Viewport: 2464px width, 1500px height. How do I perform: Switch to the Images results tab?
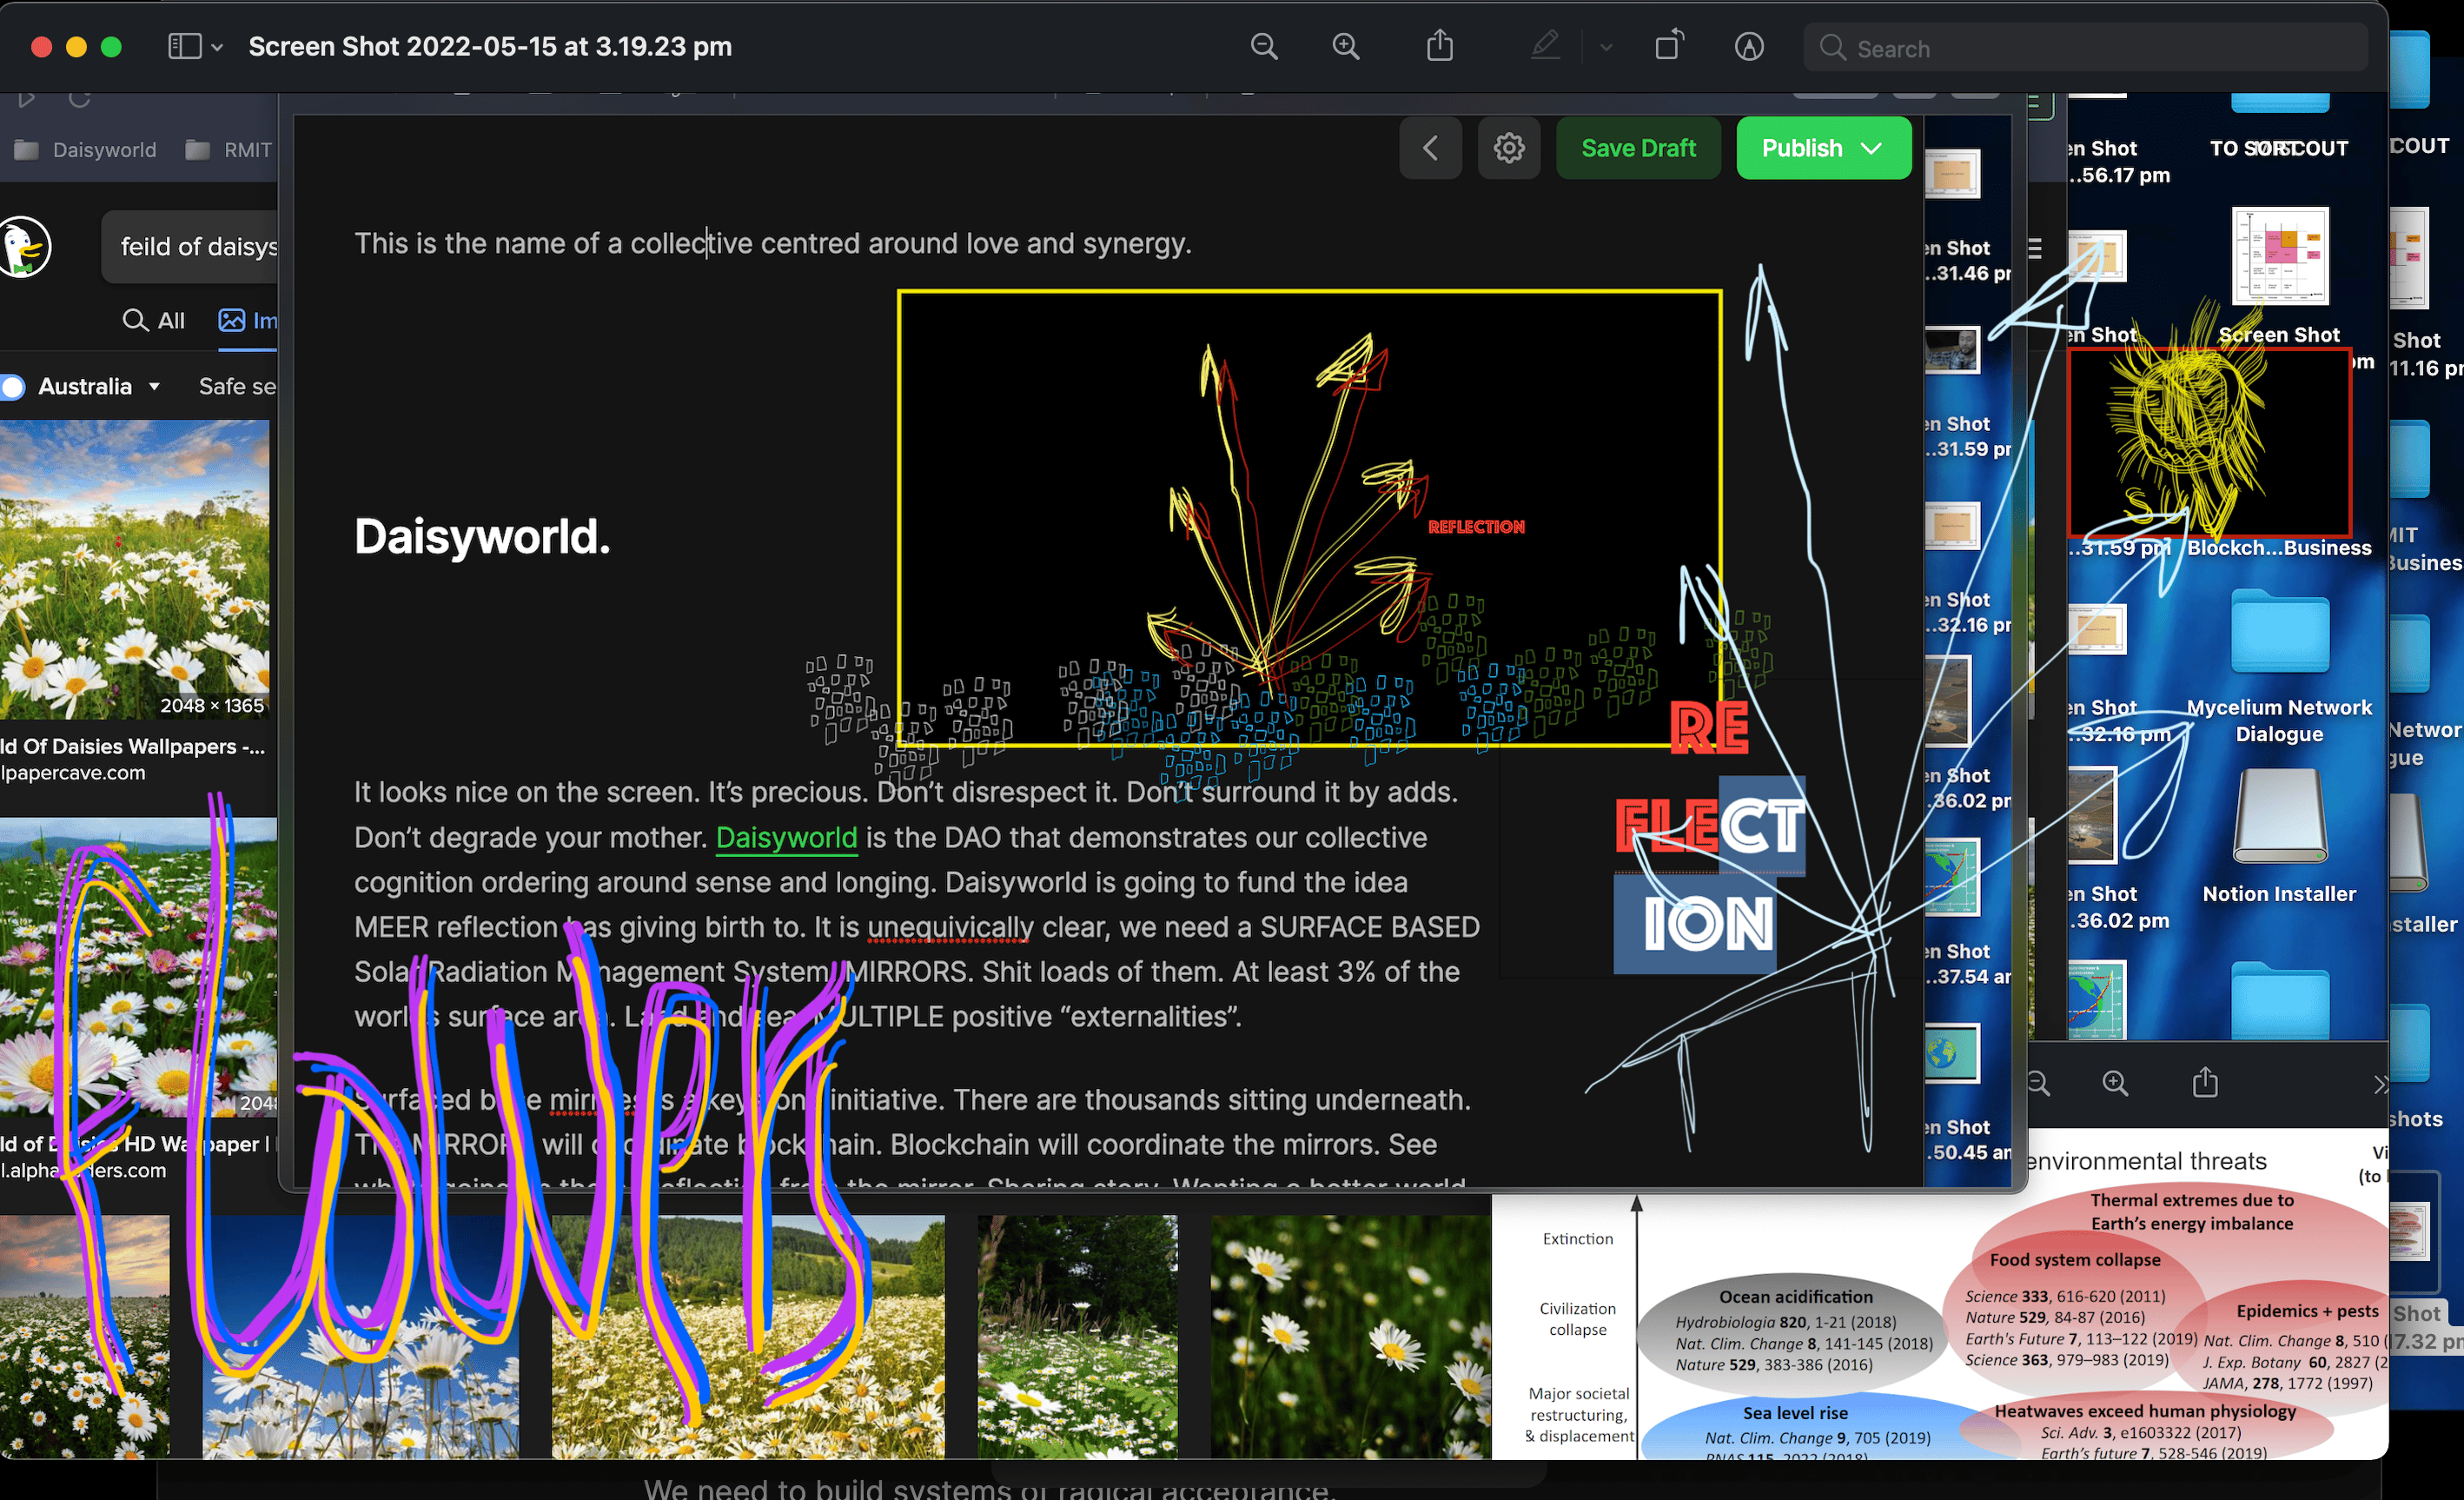[247, 320]
